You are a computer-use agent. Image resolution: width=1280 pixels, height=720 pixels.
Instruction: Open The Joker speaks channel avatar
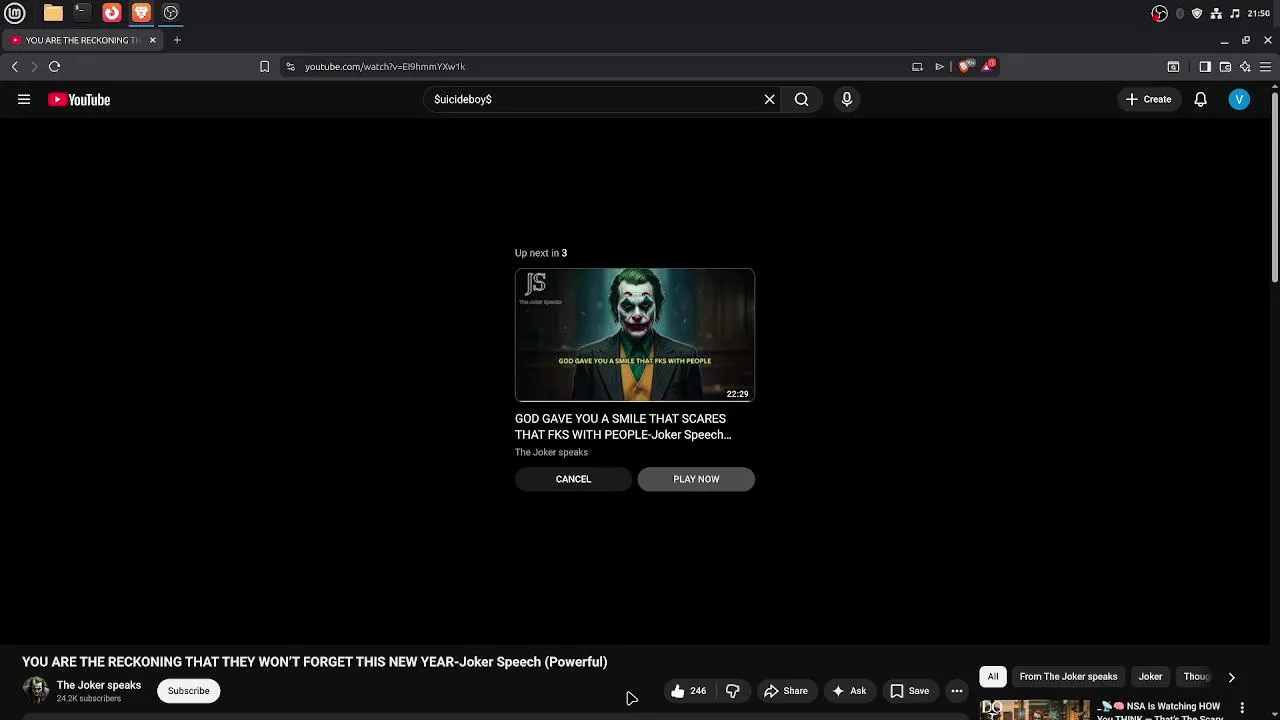36,690
